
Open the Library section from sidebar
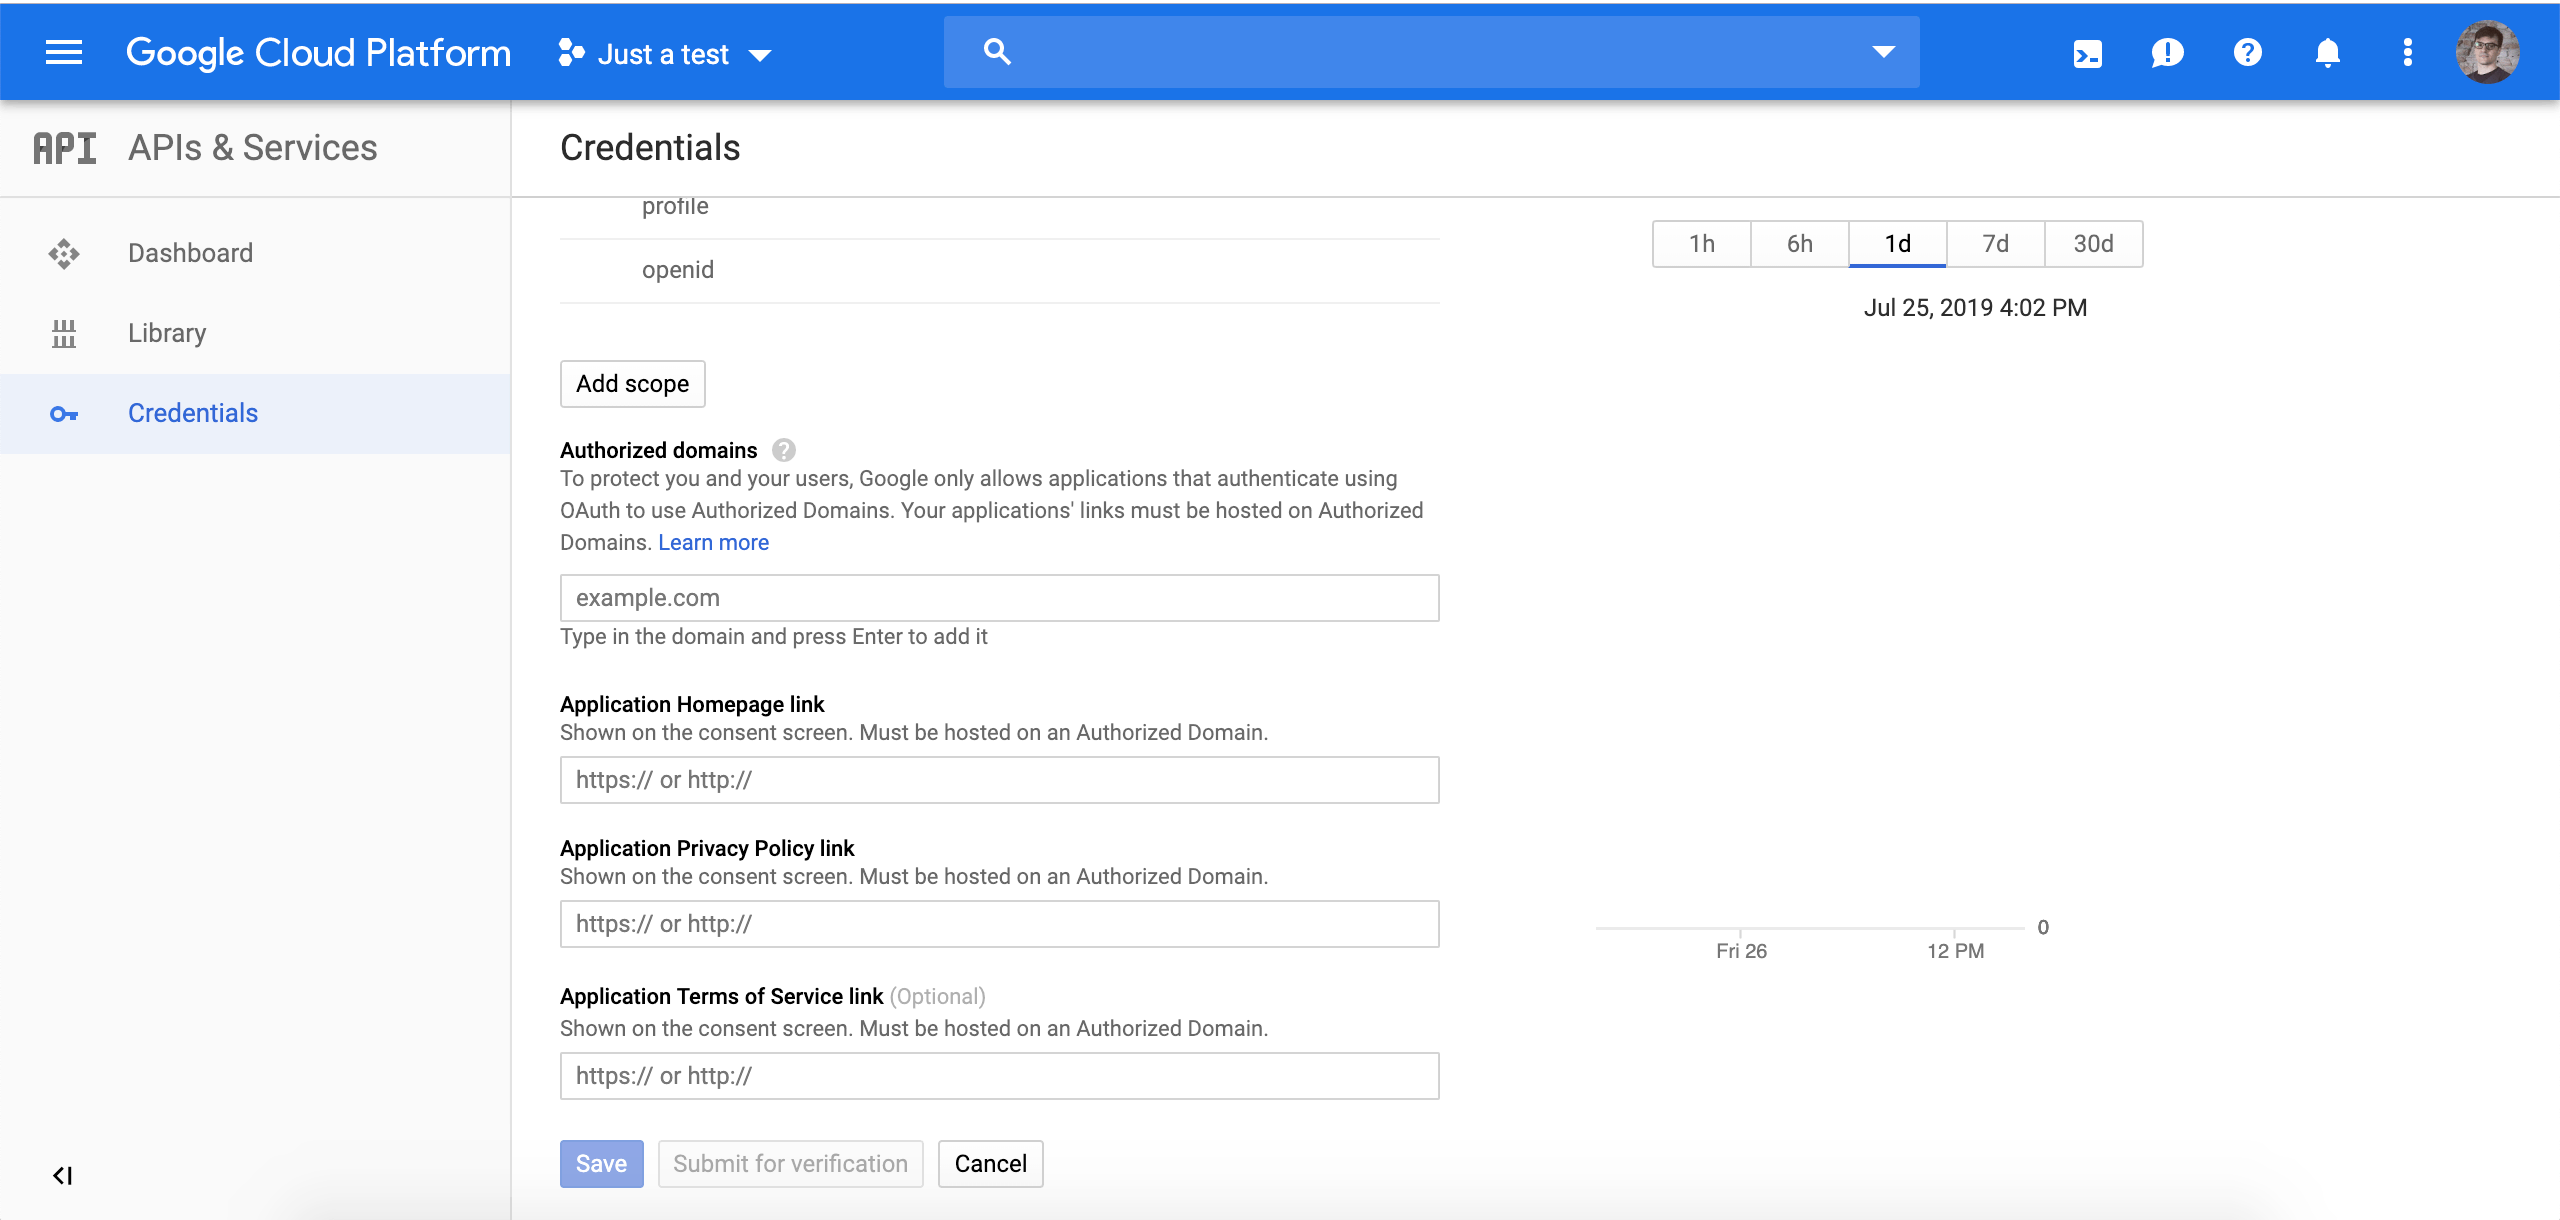click(166, 332)
